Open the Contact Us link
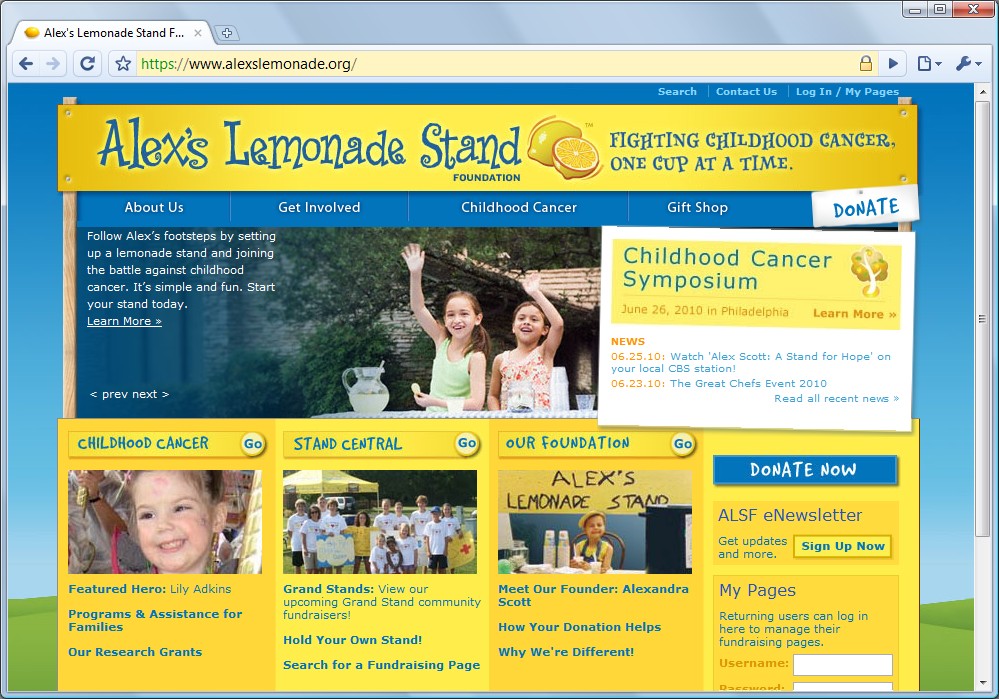 [746, 92]
